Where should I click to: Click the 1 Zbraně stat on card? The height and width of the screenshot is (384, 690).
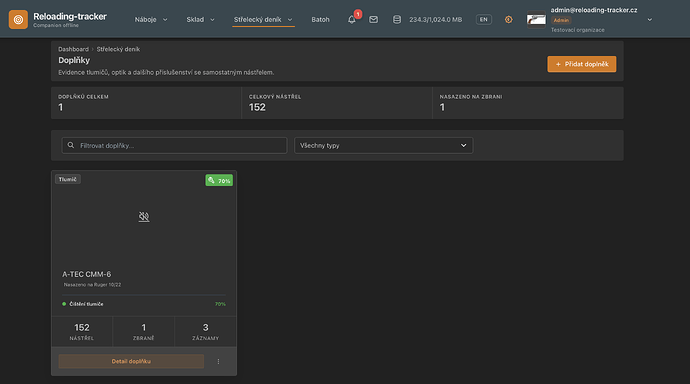click(x=143, y=332)
